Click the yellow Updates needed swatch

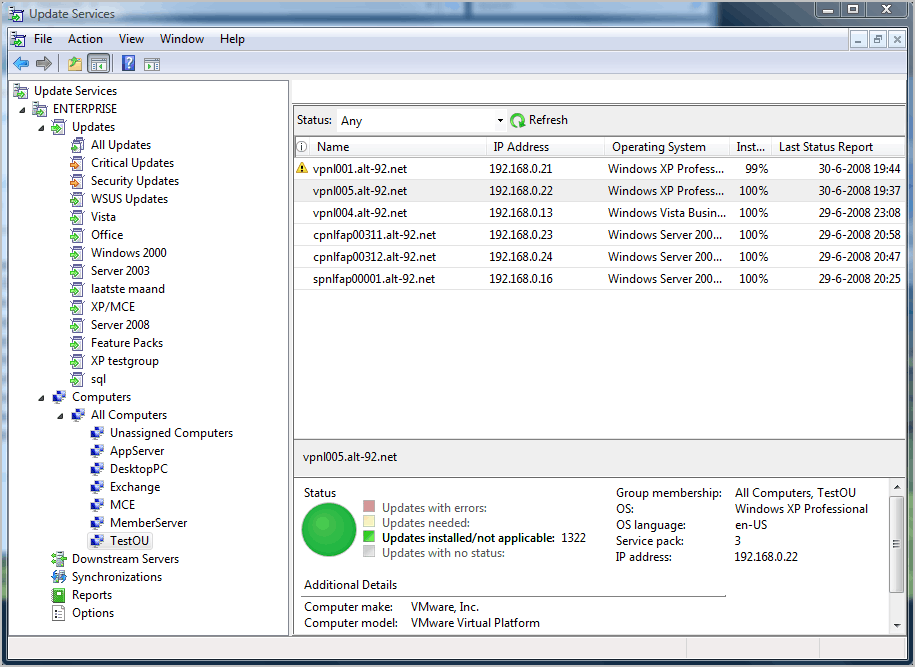[x=369, y=521]
